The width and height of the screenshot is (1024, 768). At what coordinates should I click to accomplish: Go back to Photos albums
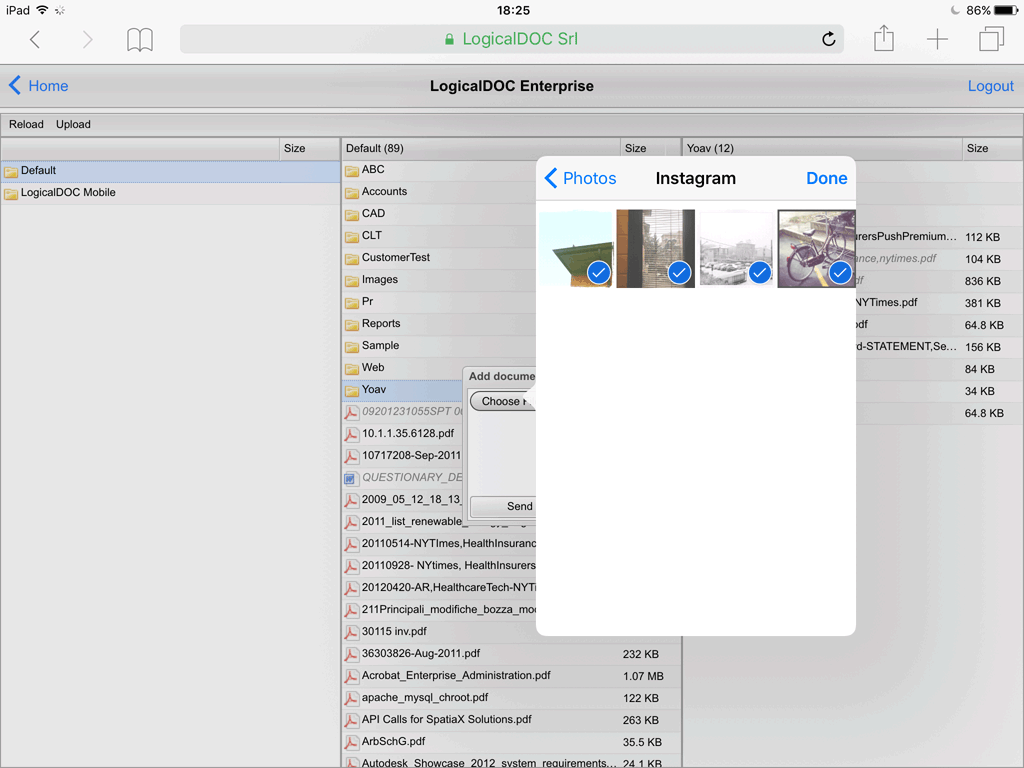click(581, 178)
